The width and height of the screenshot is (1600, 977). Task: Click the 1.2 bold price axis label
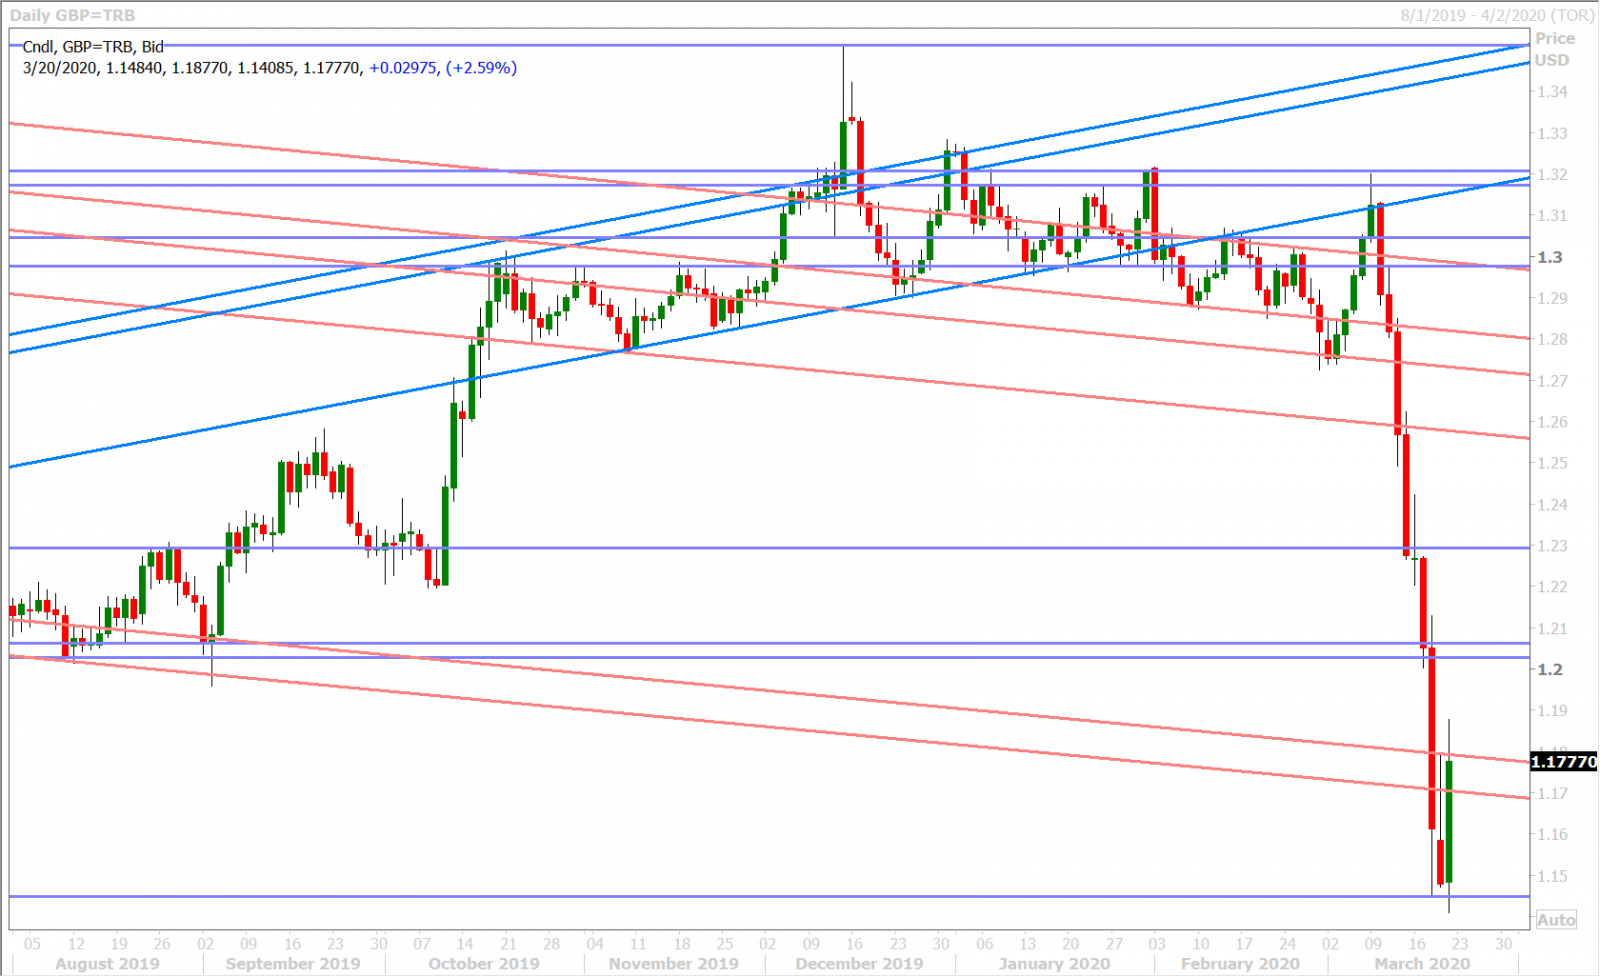pos(1549,669)
